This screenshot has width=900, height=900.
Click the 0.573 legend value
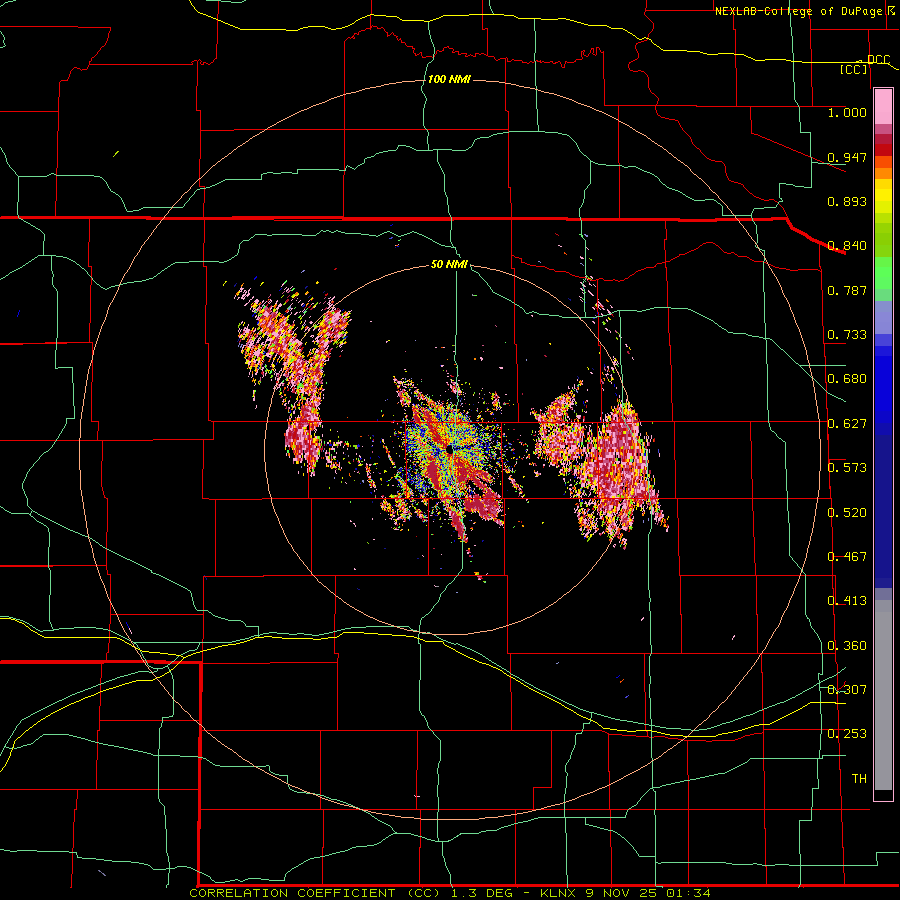click(x=847, y=468)
